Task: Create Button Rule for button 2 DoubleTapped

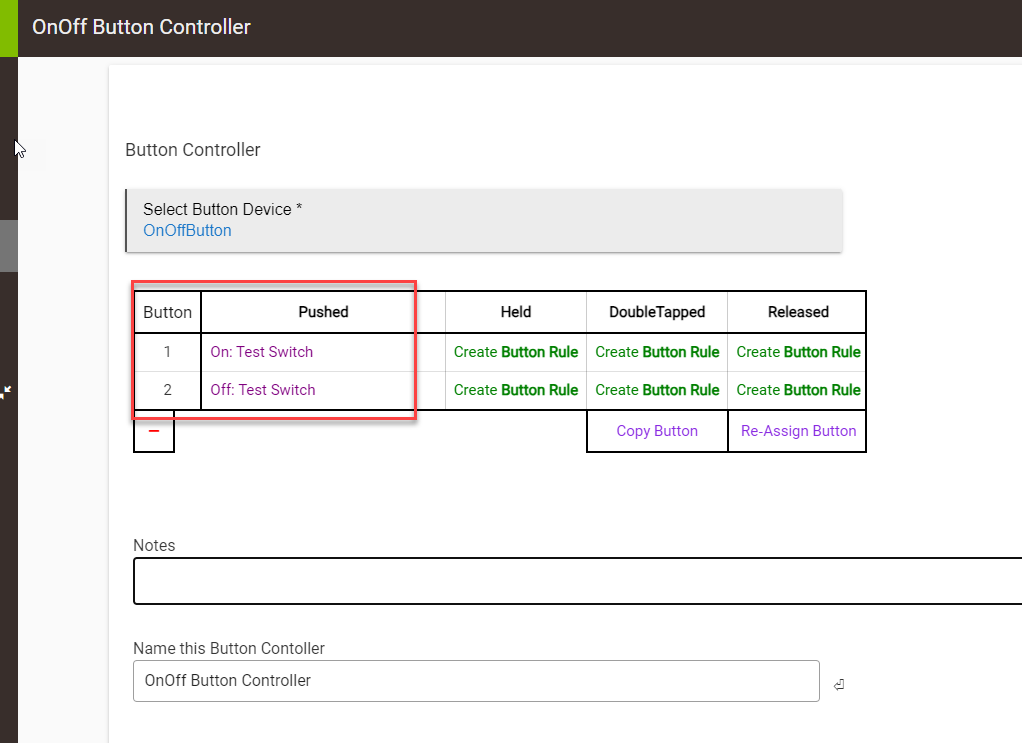Action: 657,390
